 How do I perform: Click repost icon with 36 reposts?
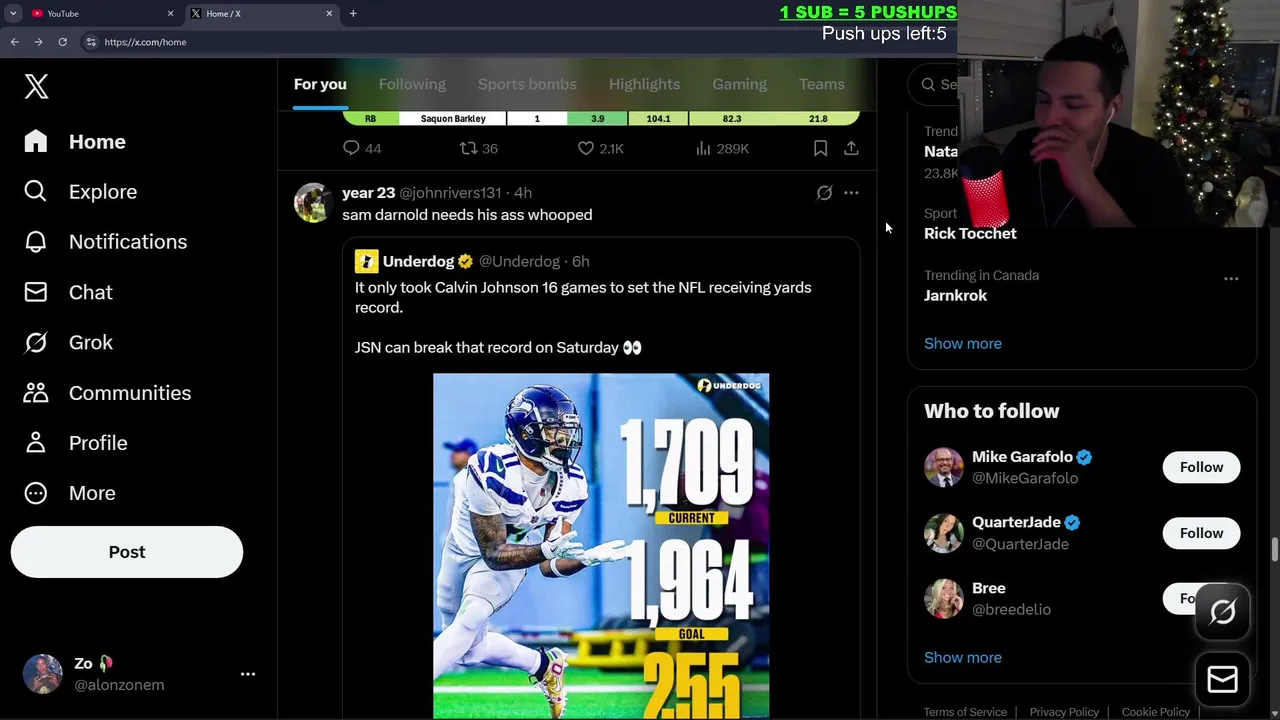click(x=468, y=148)
